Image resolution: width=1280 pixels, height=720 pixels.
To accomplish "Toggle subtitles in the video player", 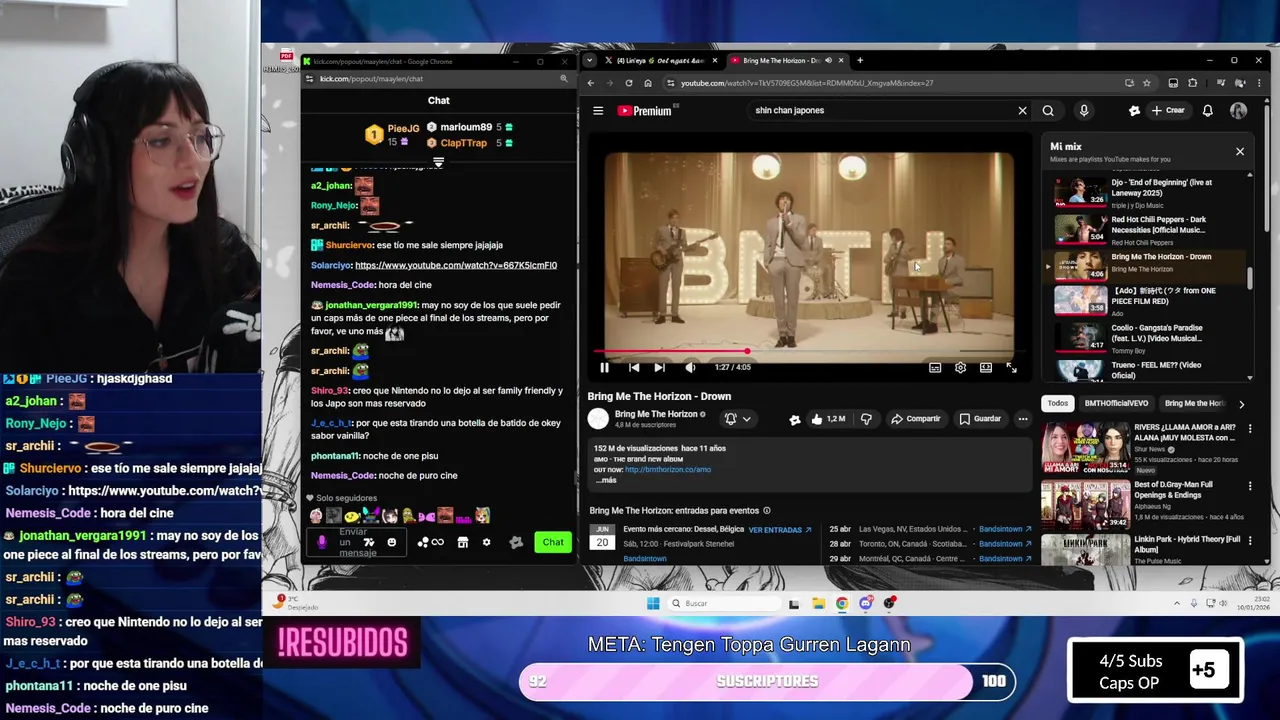I will pos(935,368).
